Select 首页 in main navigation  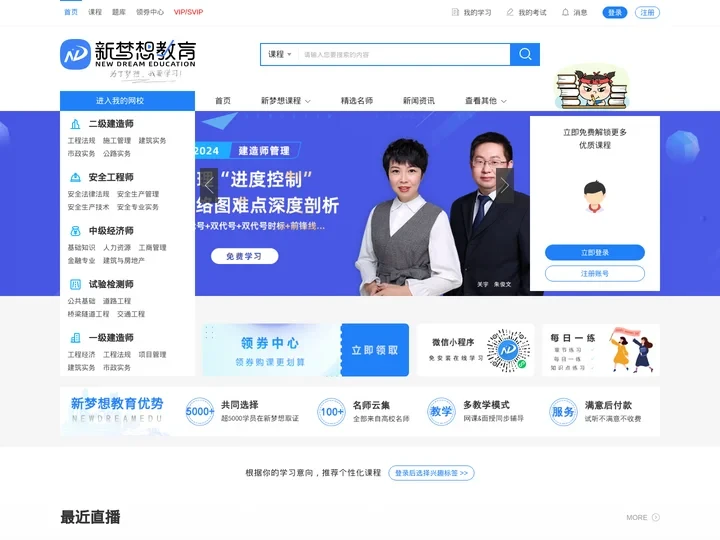click(x=223, y=101)
